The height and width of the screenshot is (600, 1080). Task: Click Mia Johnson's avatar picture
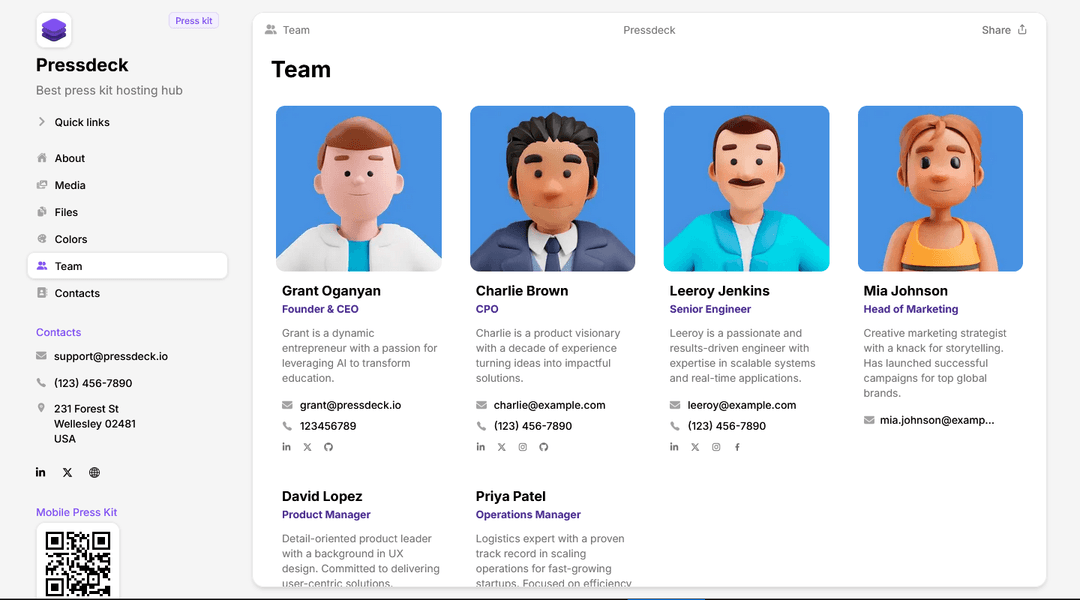click(x=940, y=188)
